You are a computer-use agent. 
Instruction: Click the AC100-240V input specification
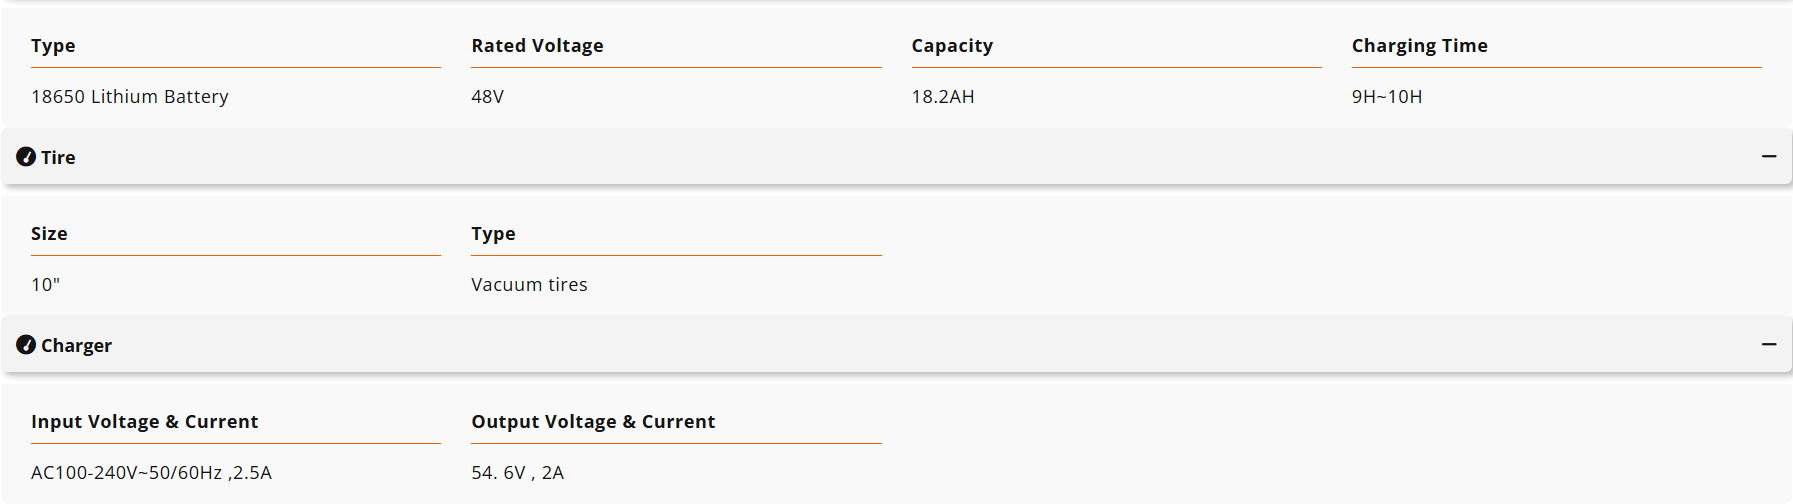coord(151,473)
